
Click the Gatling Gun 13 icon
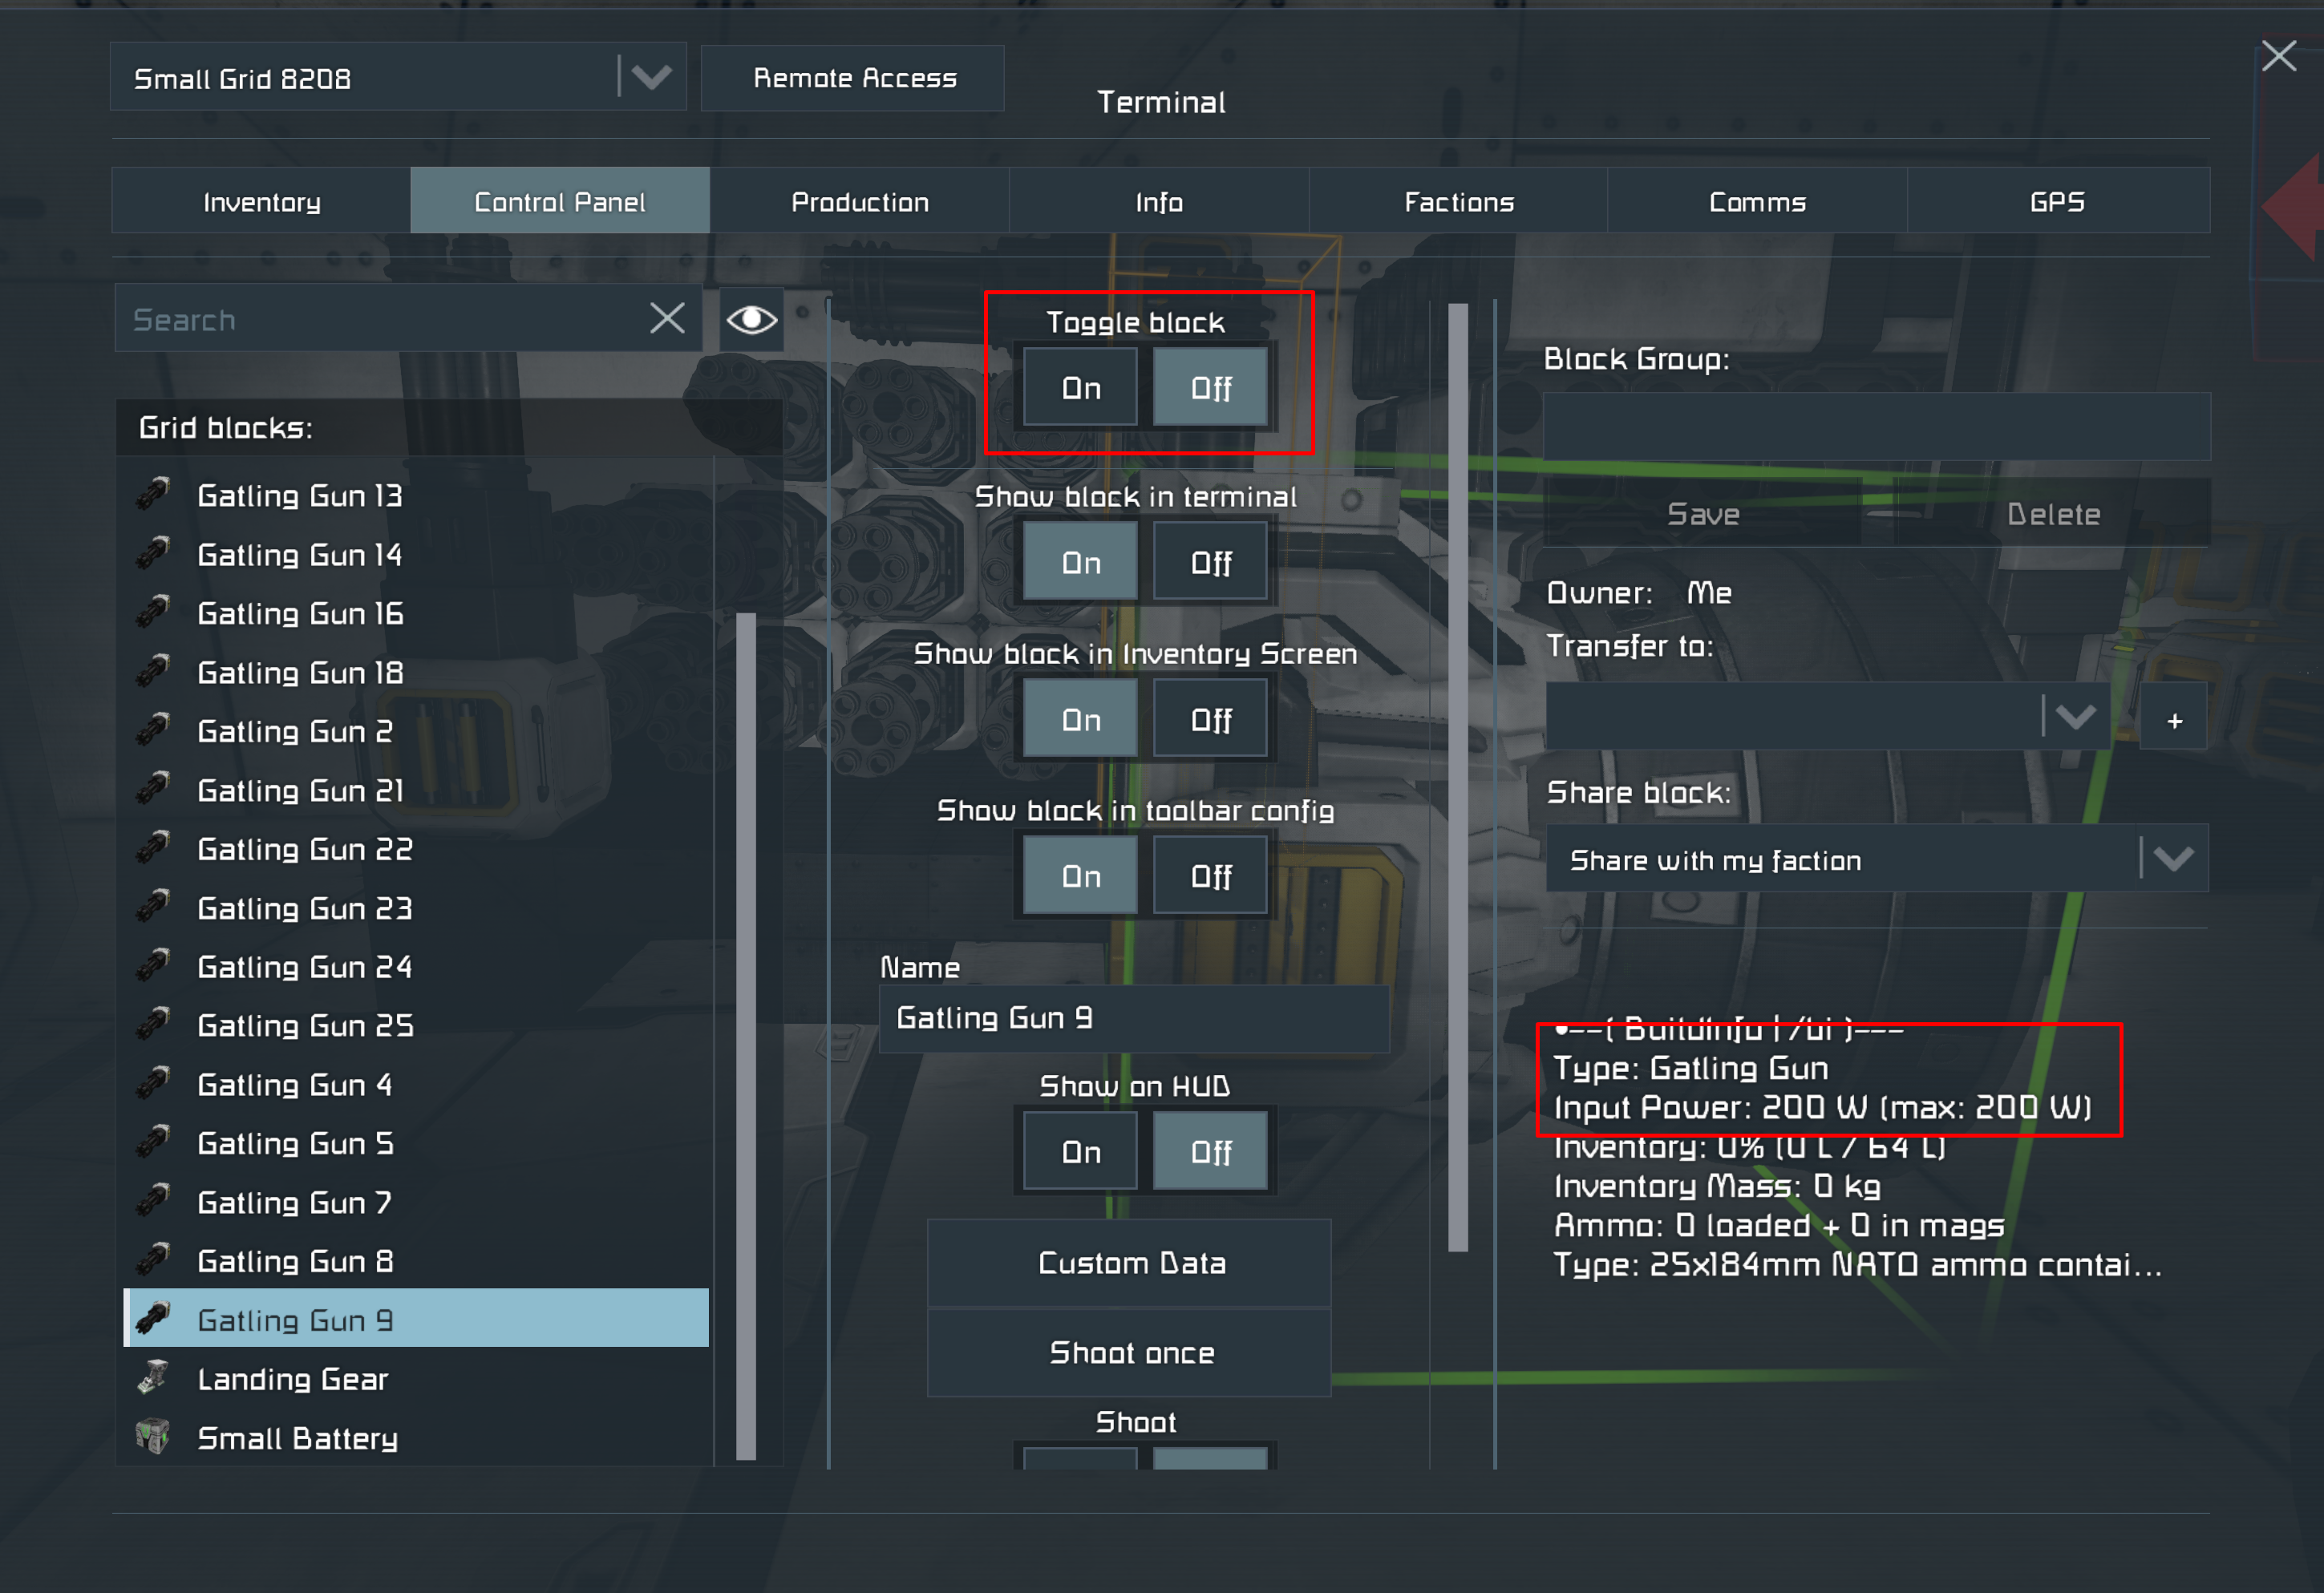pyautogui.click(x=153, y=495)
